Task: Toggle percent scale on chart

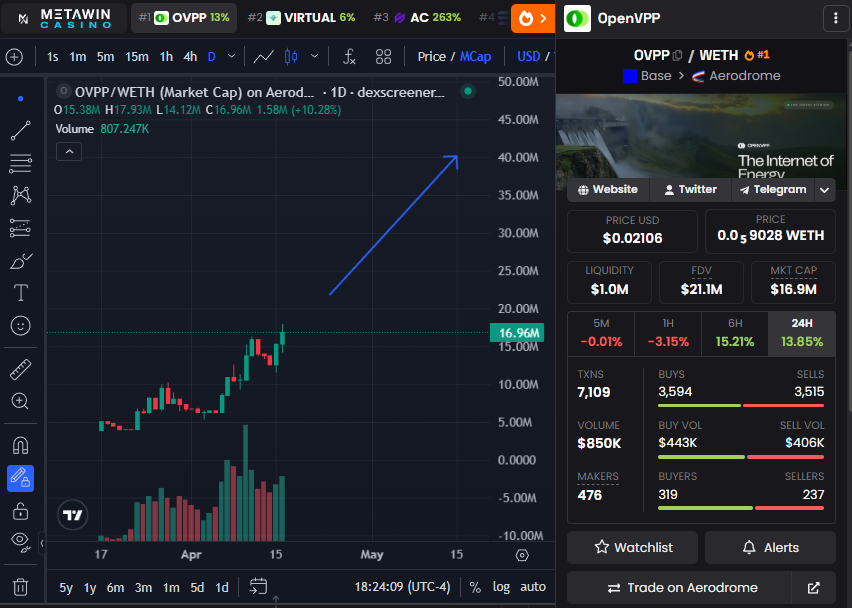Action: tap(475, 587)
